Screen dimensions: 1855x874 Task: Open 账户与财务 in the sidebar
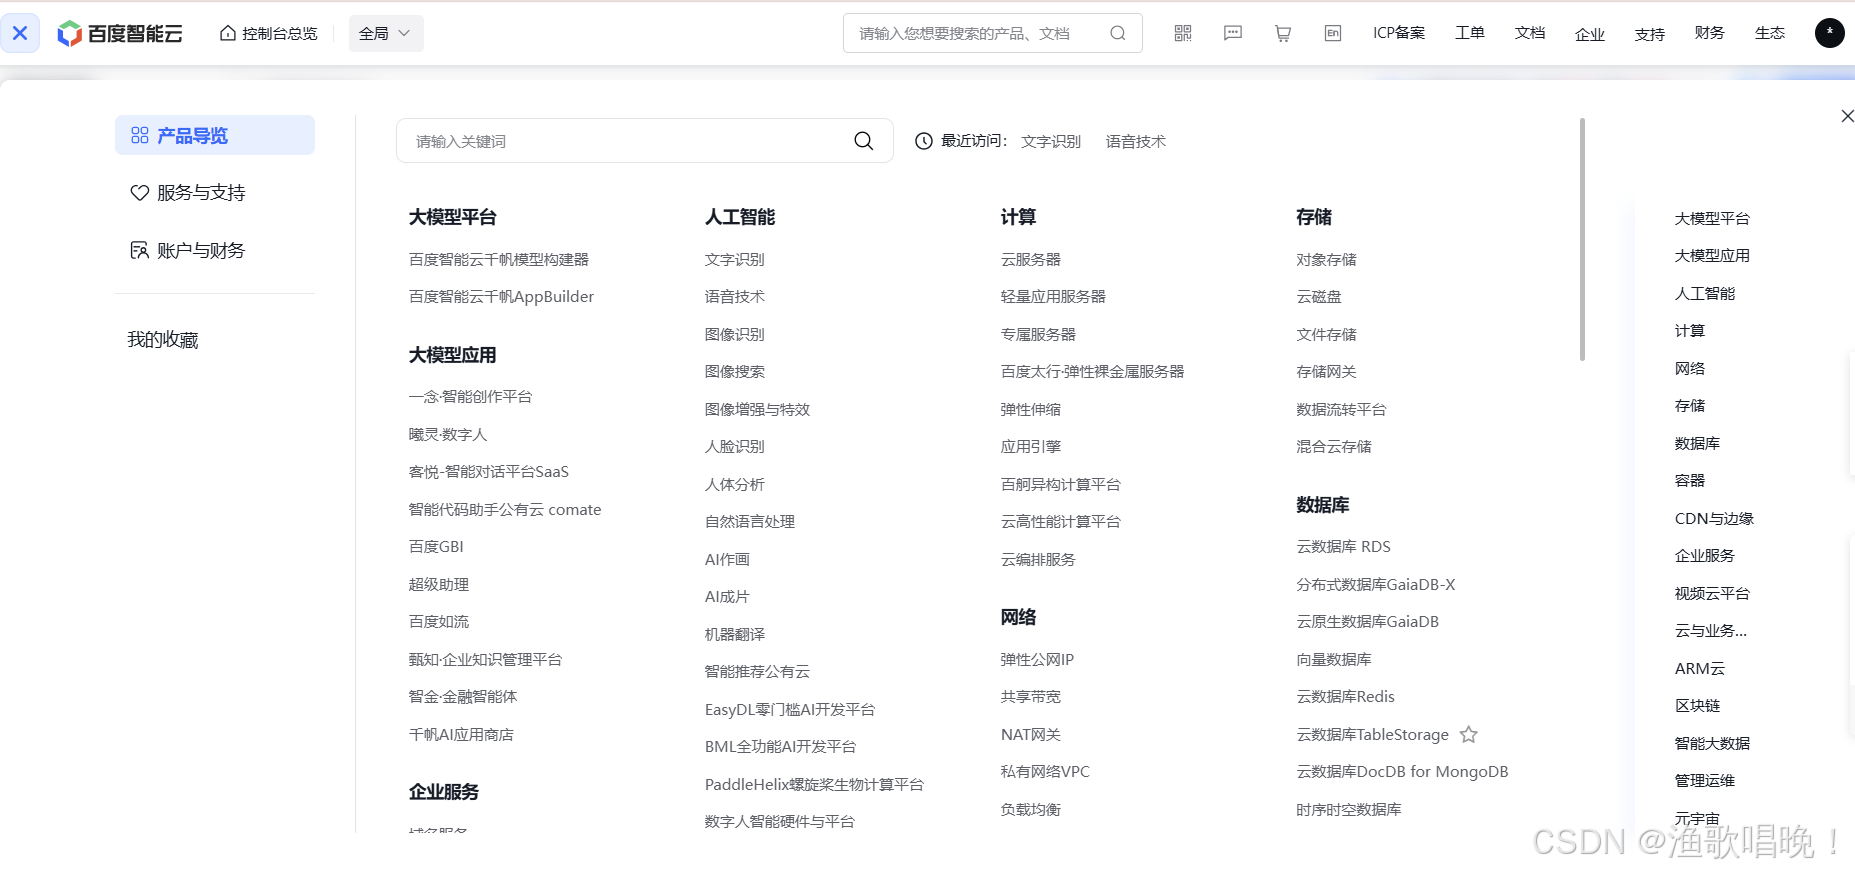188,250
